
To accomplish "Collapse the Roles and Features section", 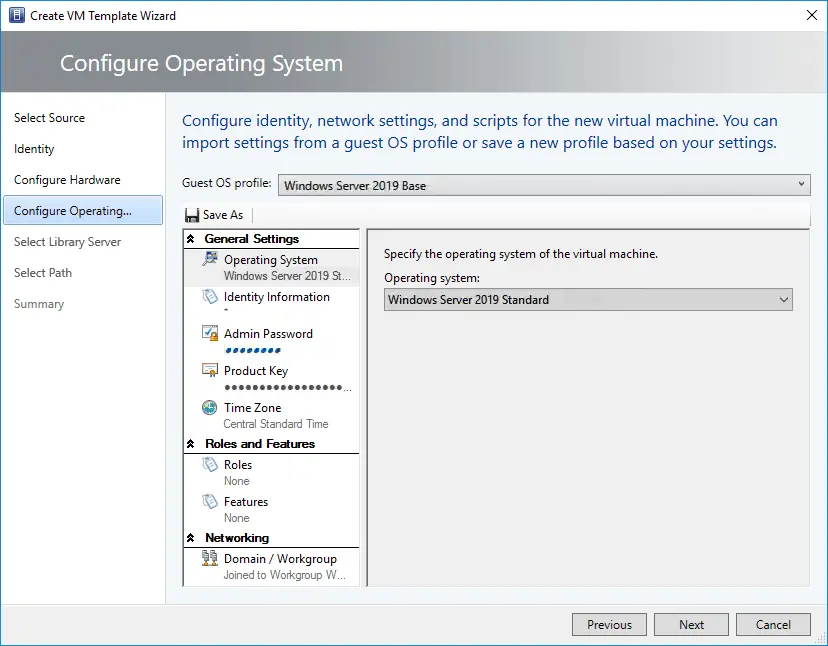I will point(191,444).
